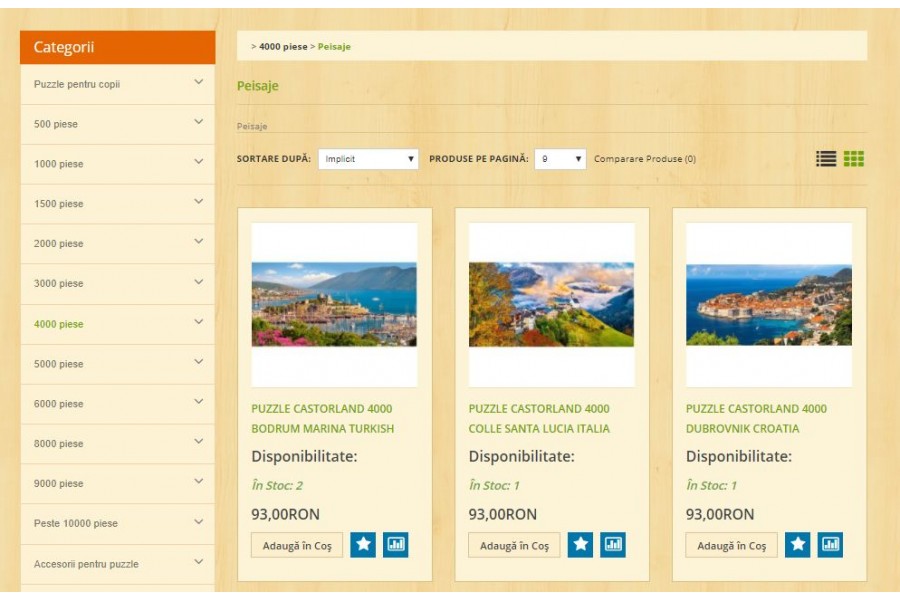Open Peste 10000 piese category
900x600 pixels.
coord(76,524)
